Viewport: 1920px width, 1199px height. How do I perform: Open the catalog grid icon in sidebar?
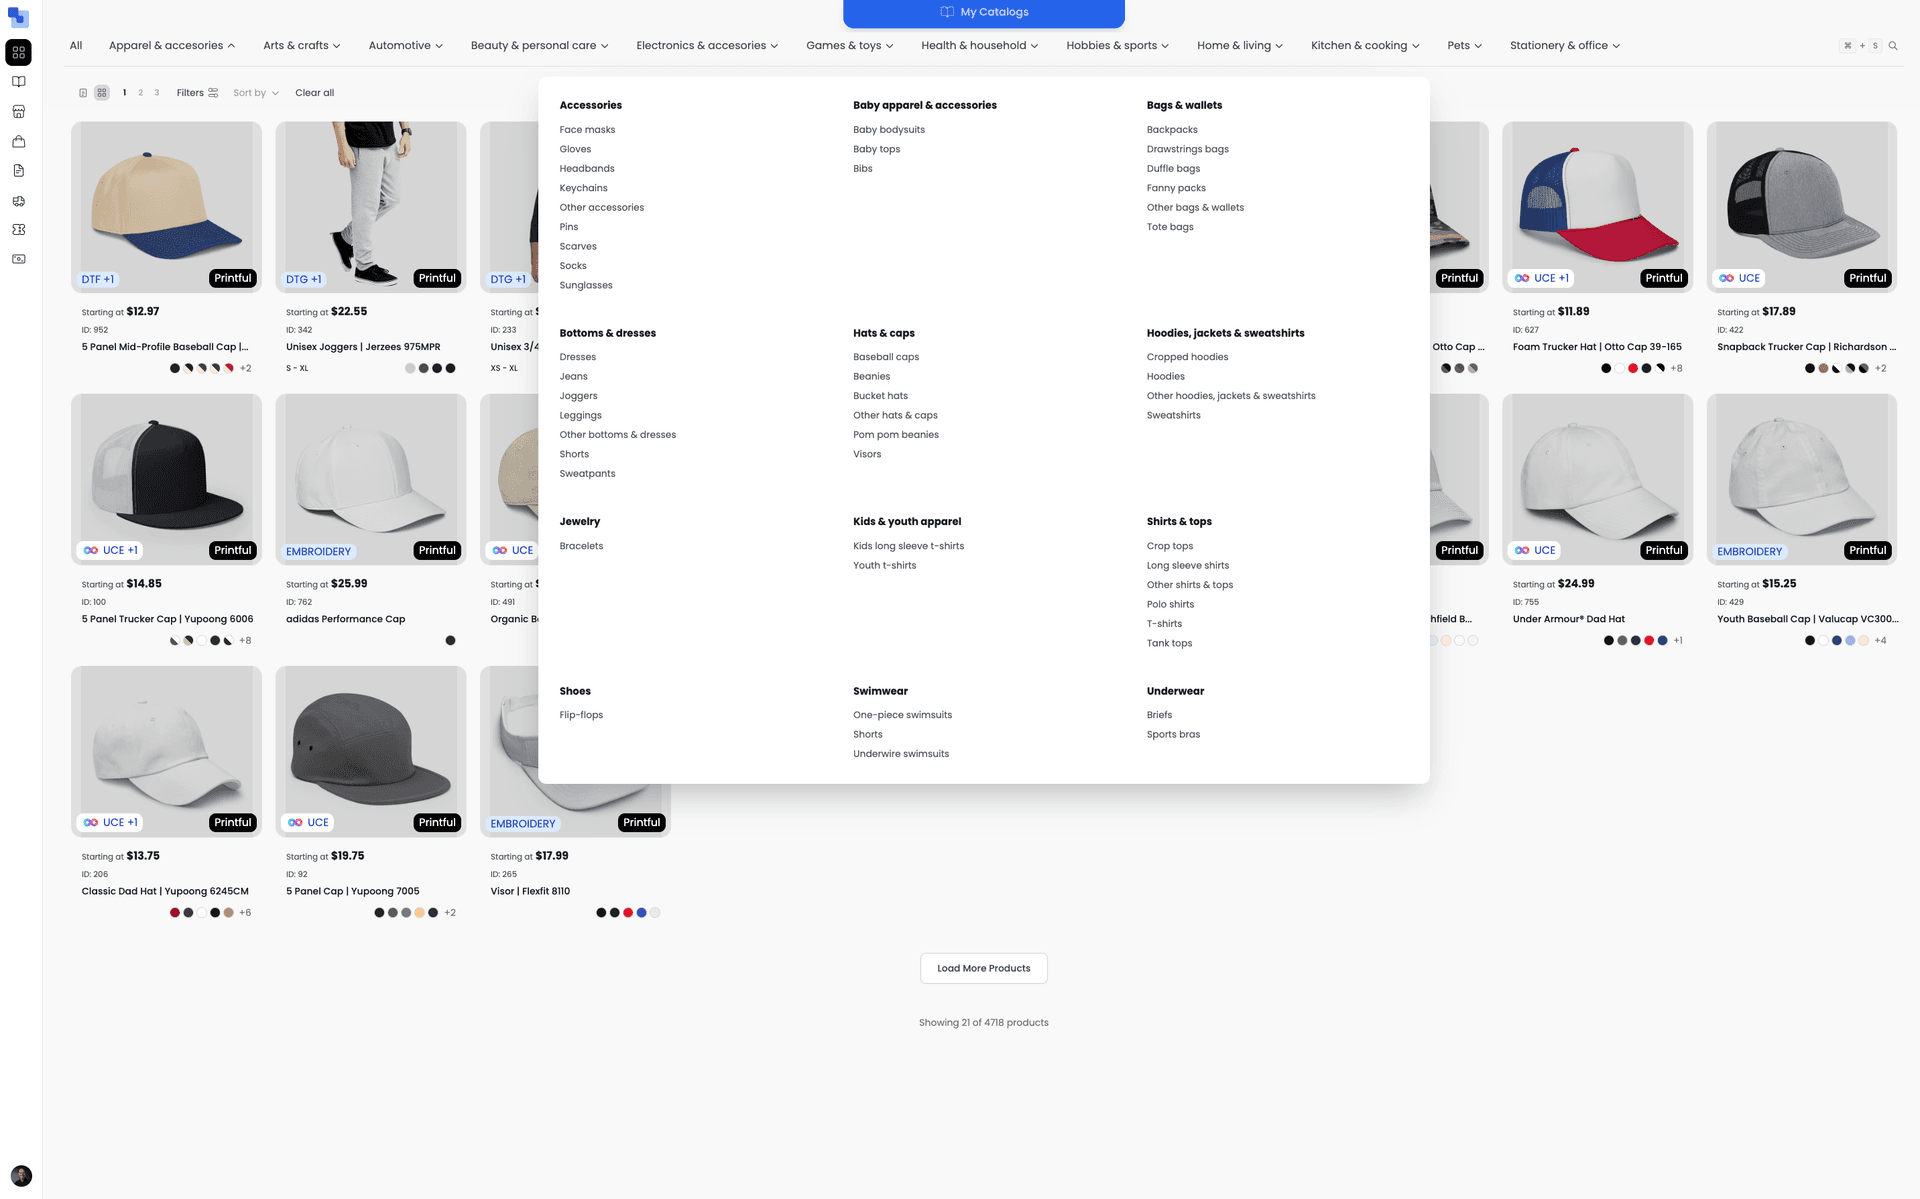(18, 52)
